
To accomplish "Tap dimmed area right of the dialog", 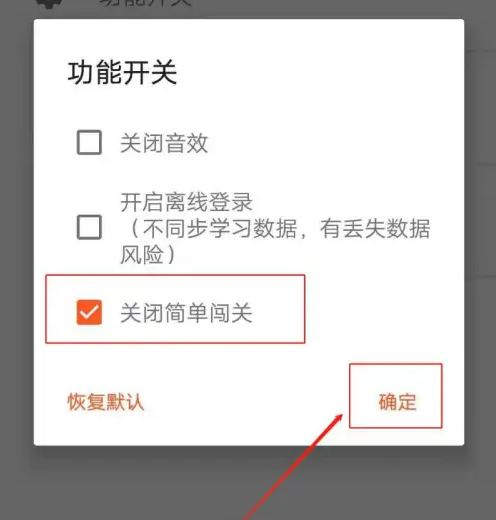I will pyautogui.click(x=480, y=233).
